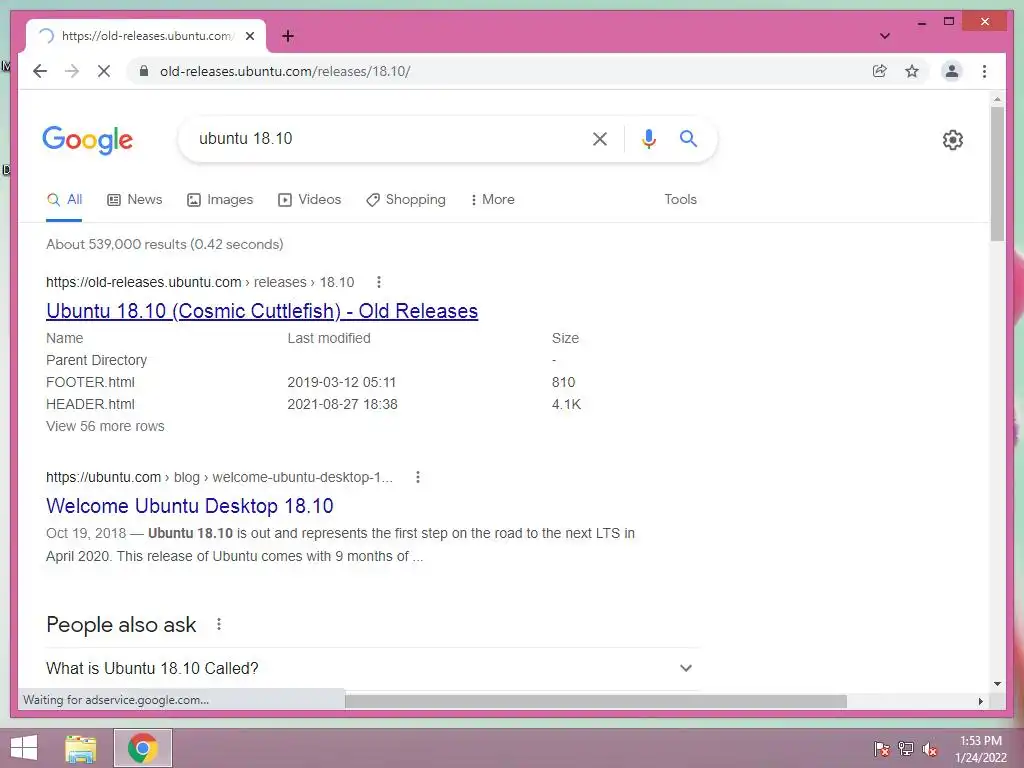Expand the More search options

(x=492, y=200)
